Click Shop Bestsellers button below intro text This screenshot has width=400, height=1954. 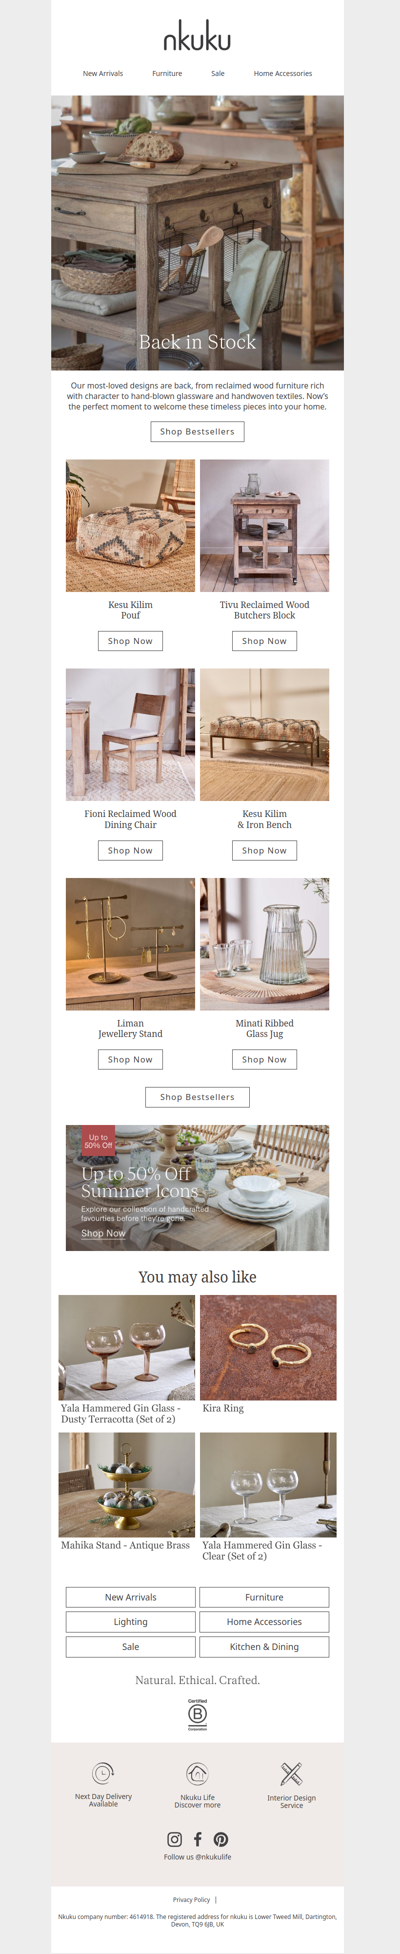pos(197,432)
